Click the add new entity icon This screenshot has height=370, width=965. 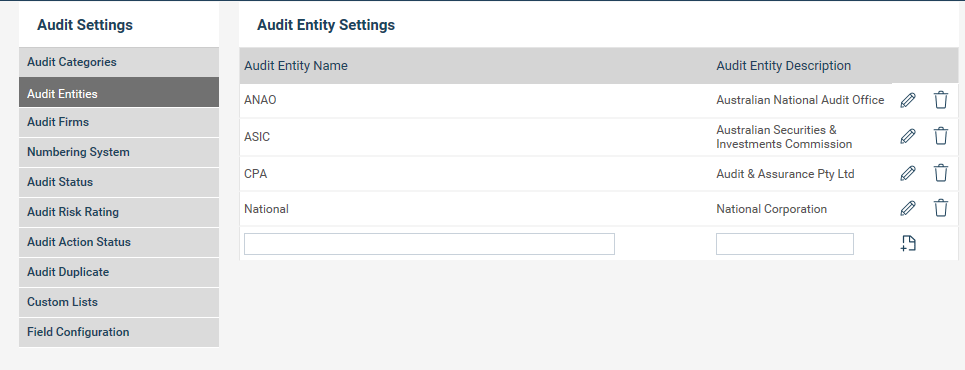(x=908, y=243)
